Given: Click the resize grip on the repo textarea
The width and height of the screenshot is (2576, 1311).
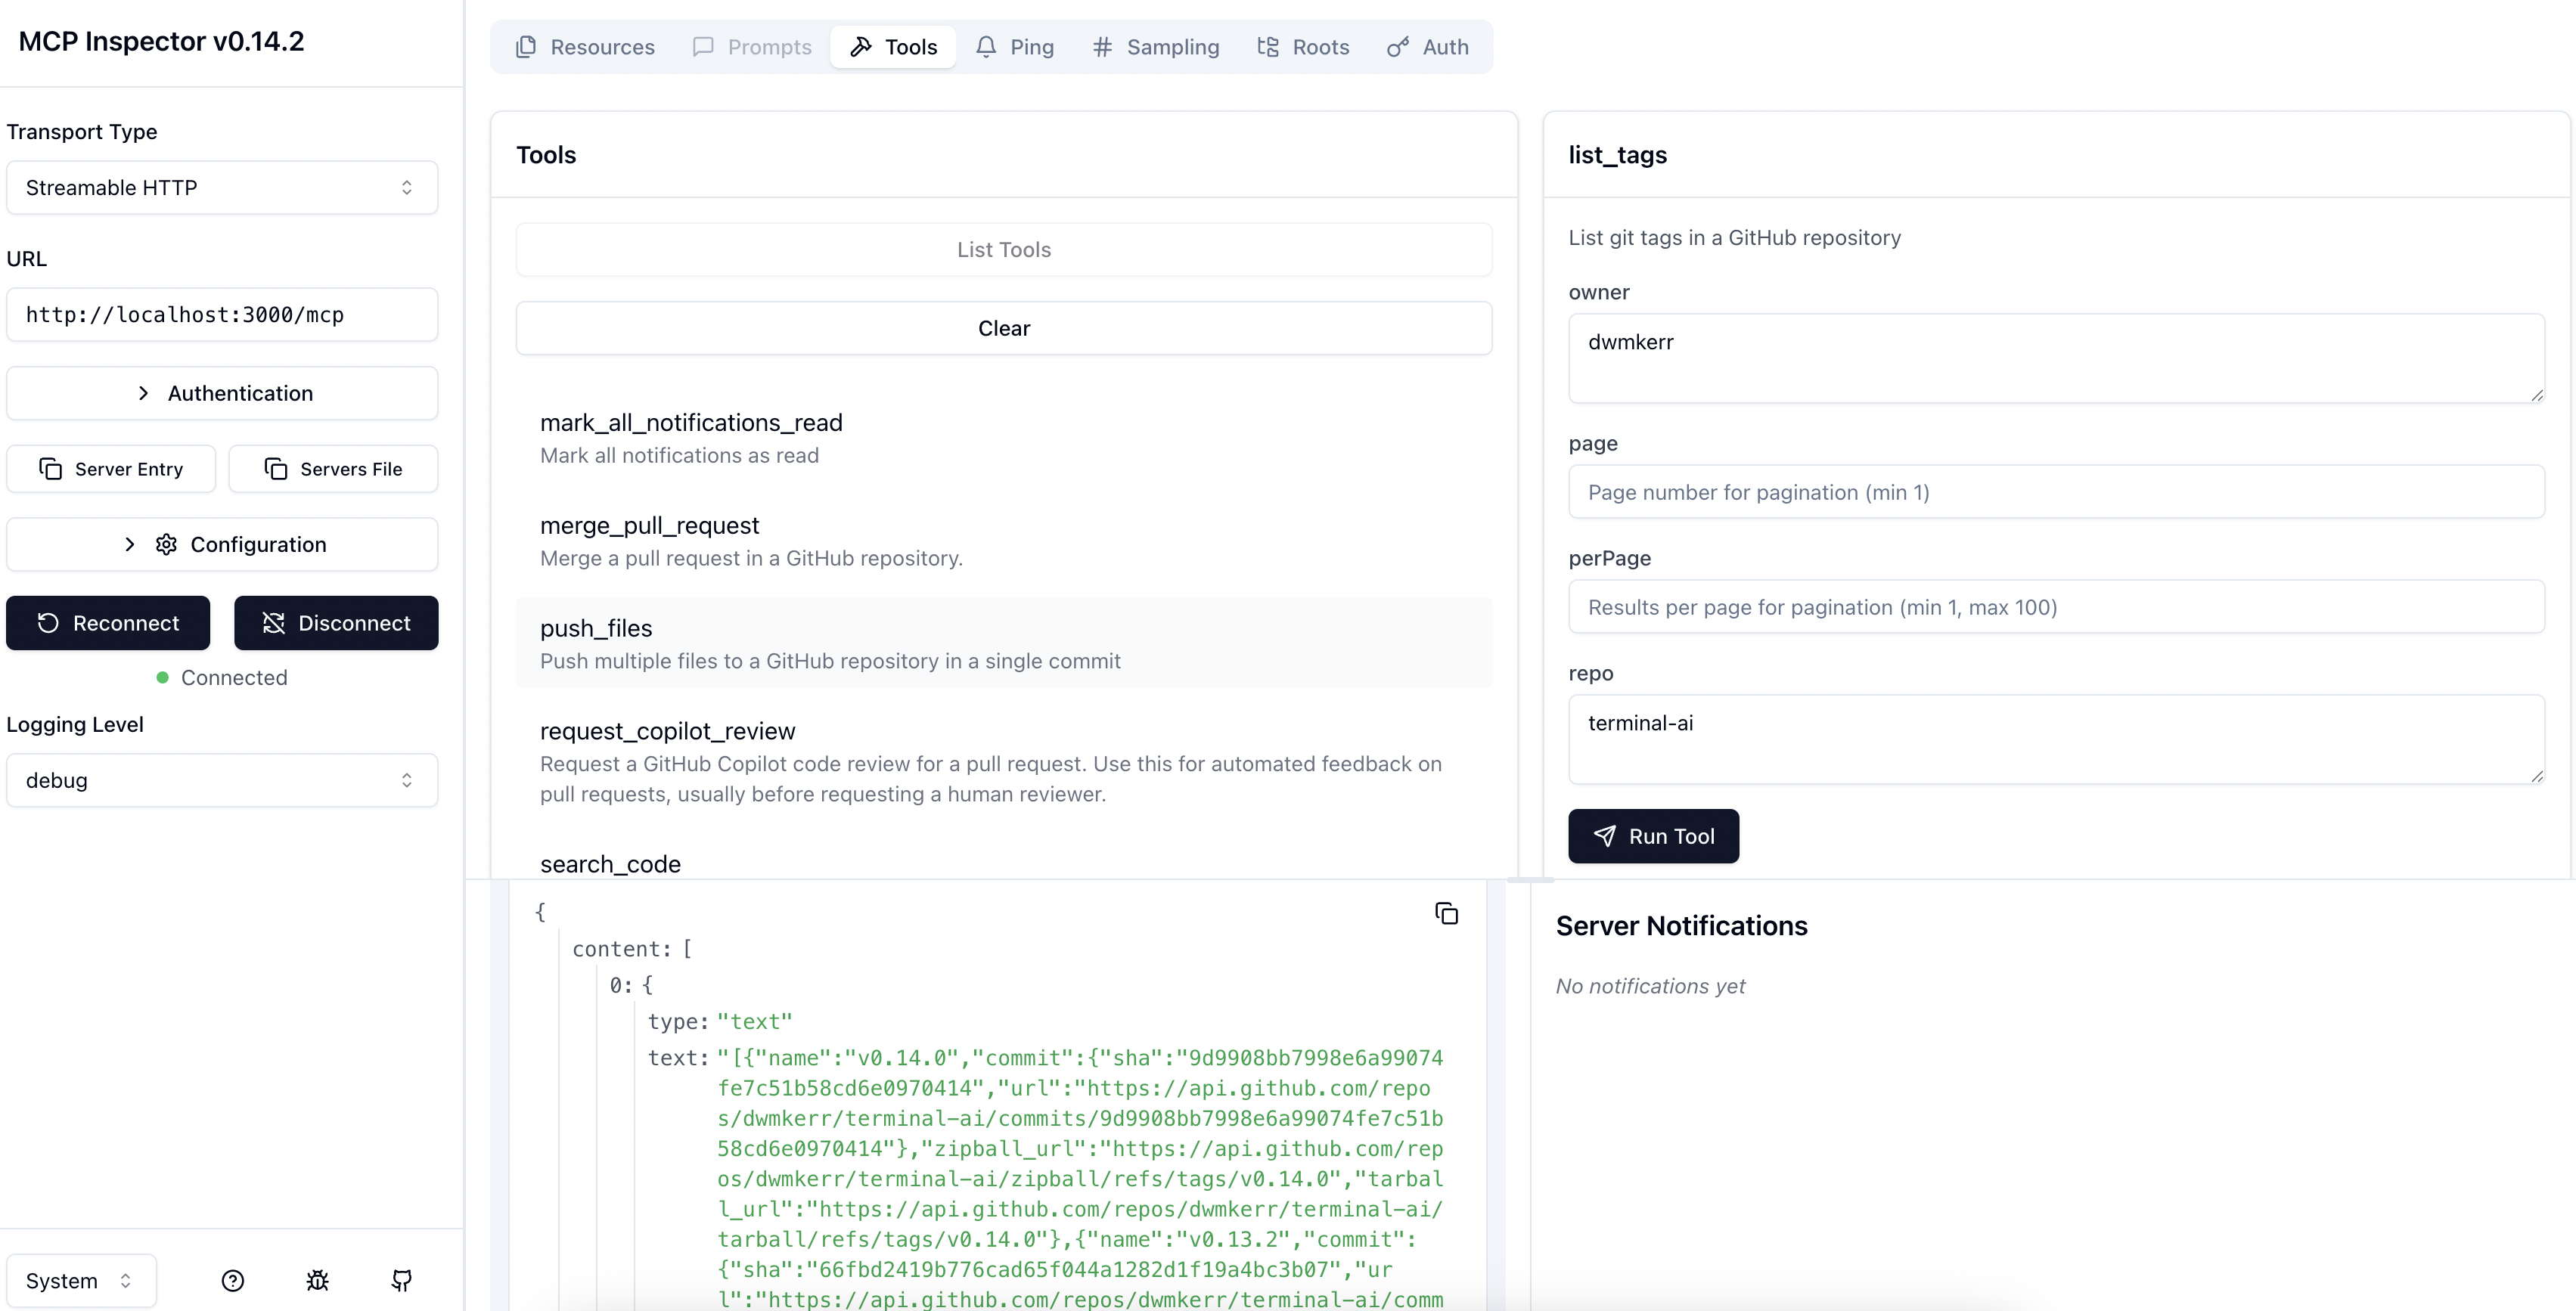Looking at the screenshot, I should (2537, 777).
